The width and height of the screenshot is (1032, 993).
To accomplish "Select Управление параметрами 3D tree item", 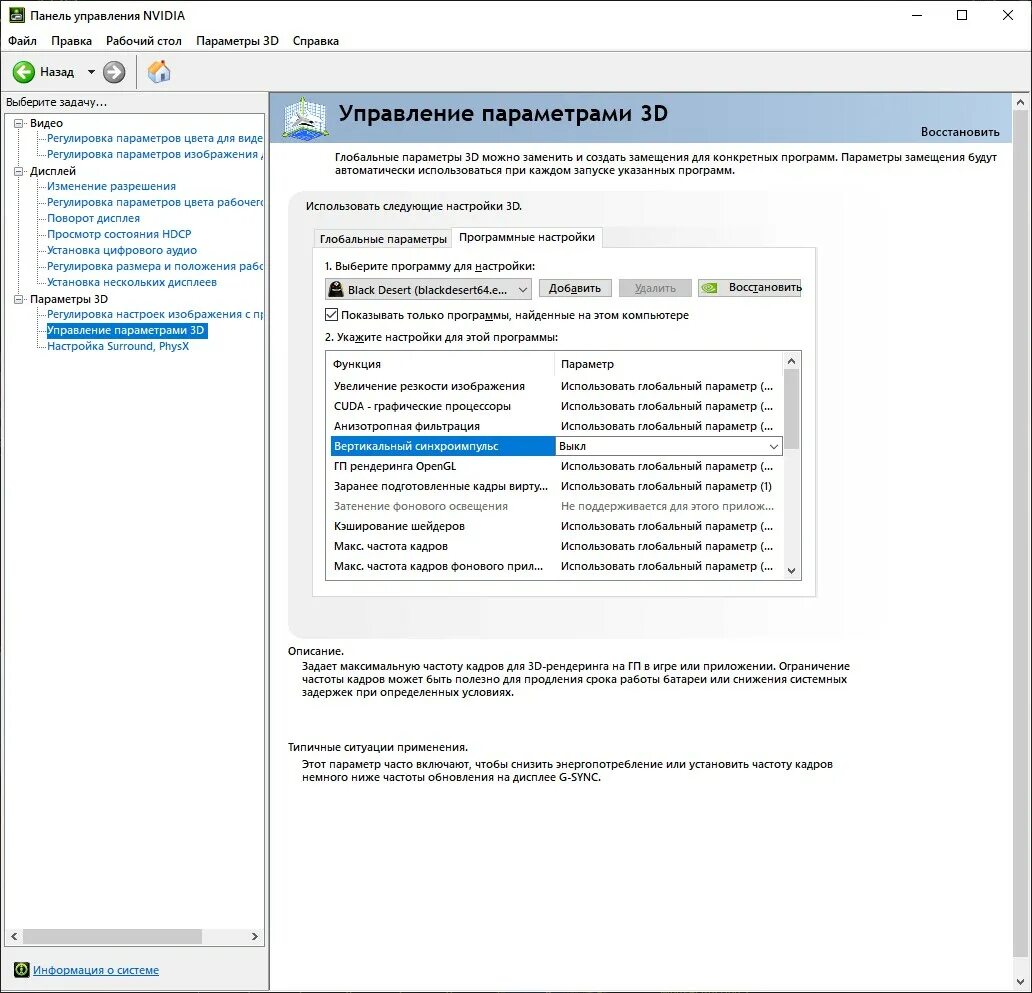I will pyautogui.click(x=126, y=330).
